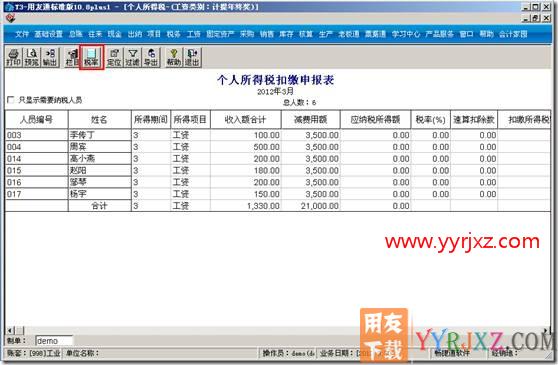Open the 项目 menu
Image resolution: width=558 pixels, height=365 pixels.
154,34
